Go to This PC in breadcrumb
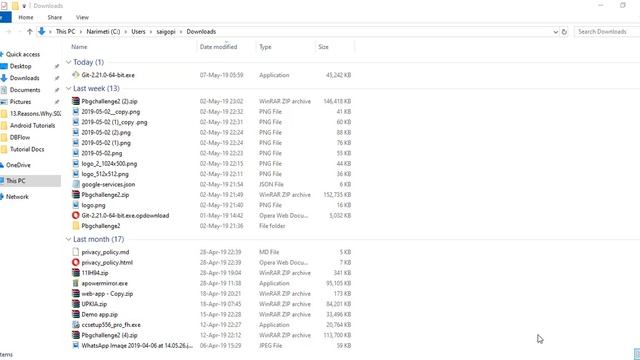640x360 pixels. click(x=65, y=32)
